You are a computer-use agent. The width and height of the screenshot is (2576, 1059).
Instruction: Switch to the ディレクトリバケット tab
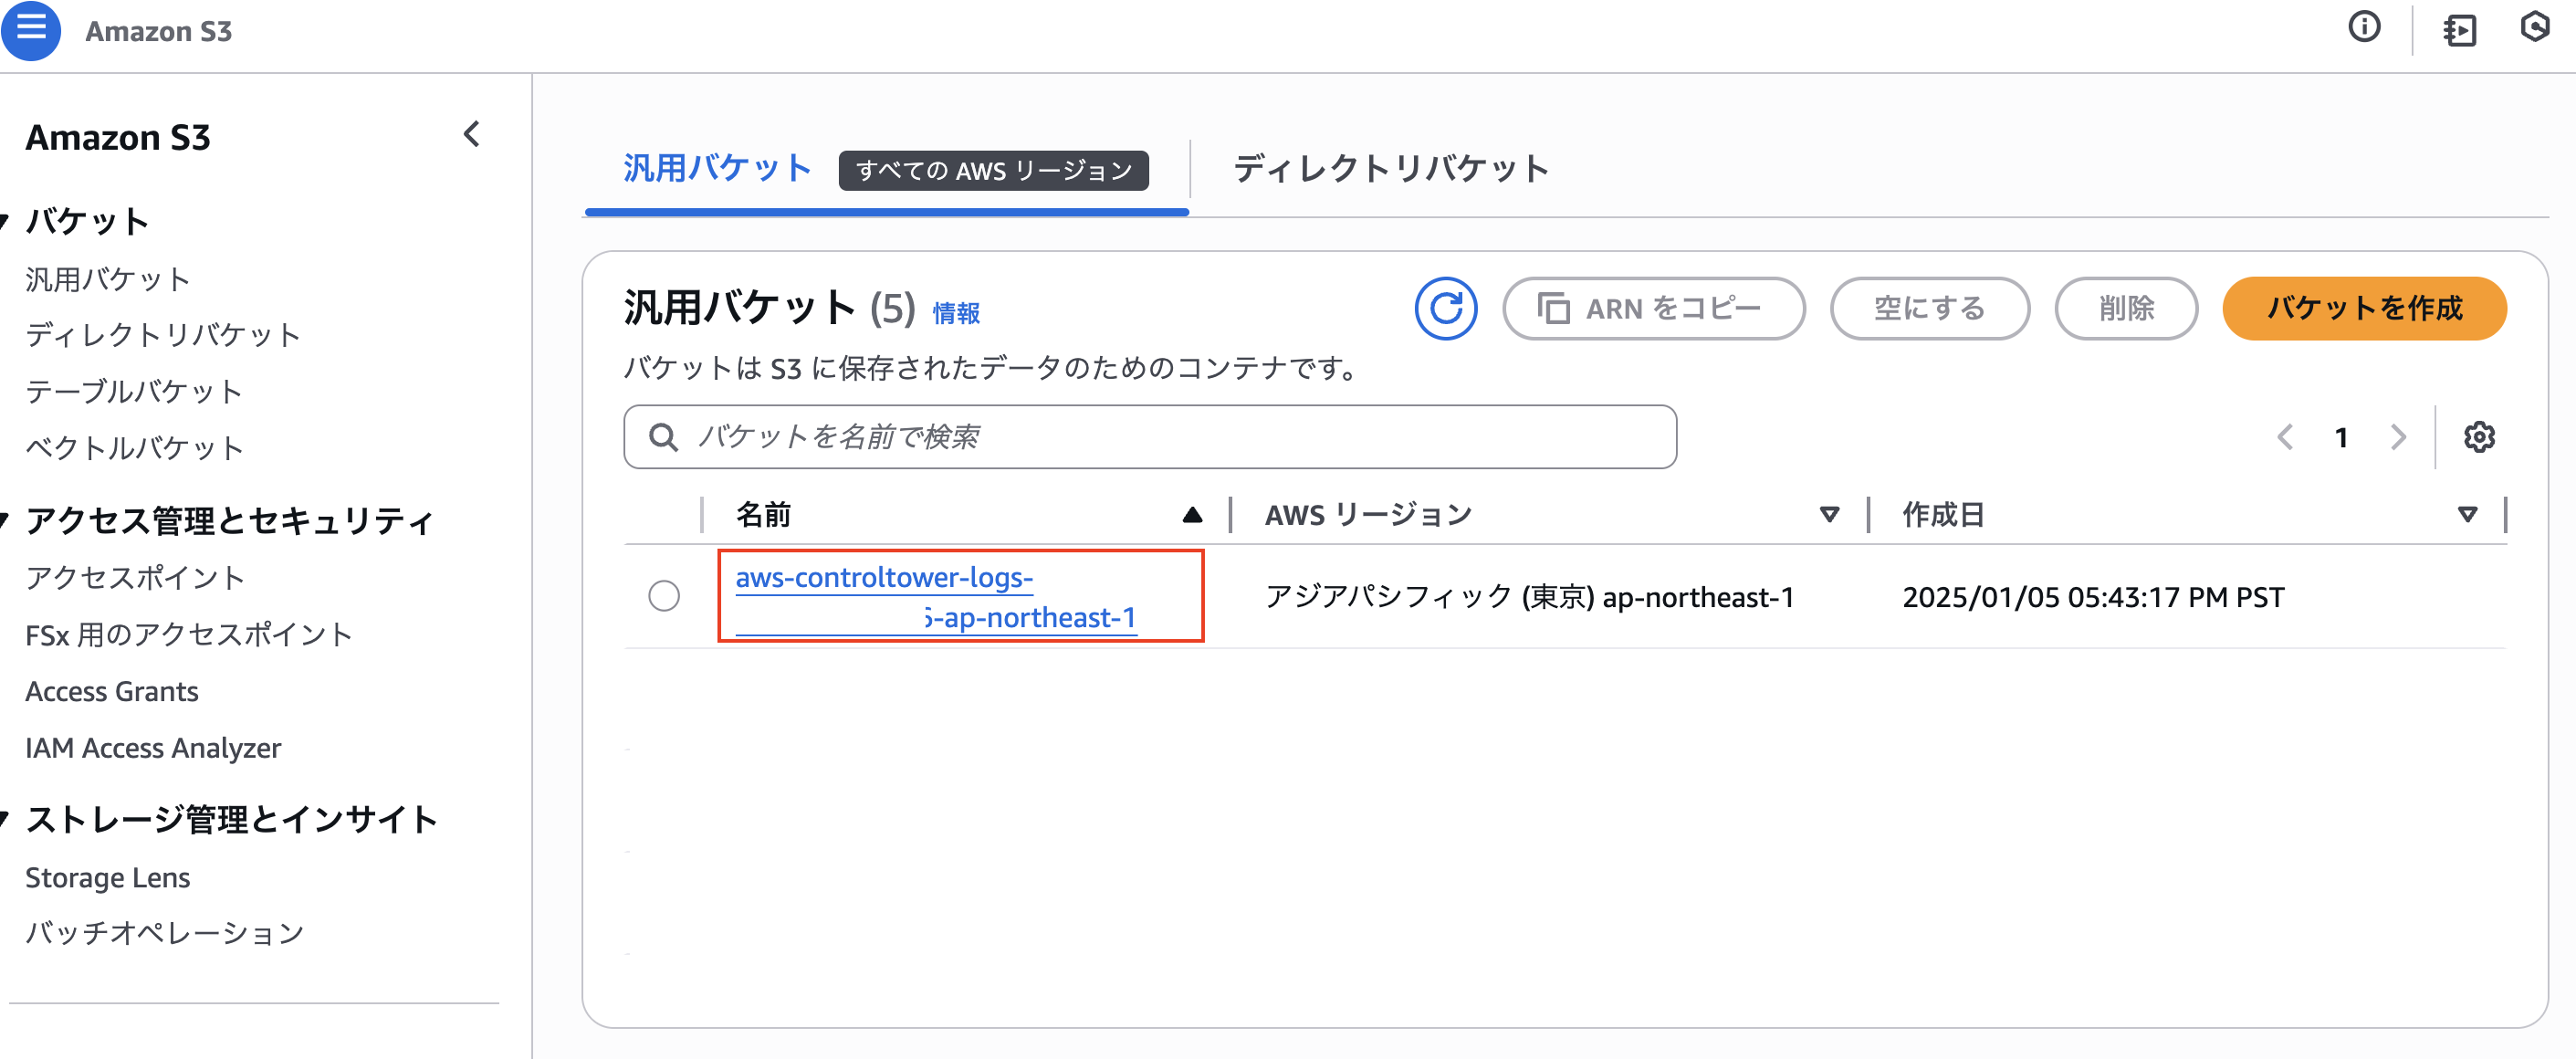click(1391, 168)
